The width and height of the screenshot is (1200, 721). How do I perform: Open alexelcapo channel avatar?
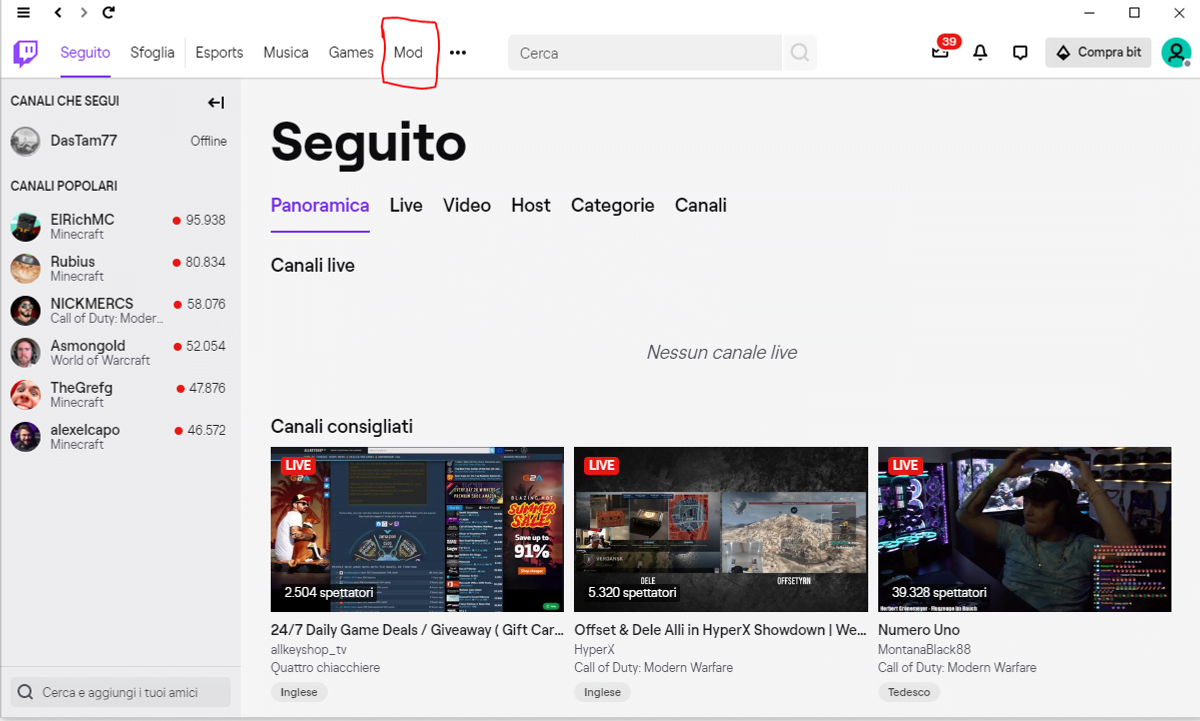pyautogui.click(x=26, y=437)
